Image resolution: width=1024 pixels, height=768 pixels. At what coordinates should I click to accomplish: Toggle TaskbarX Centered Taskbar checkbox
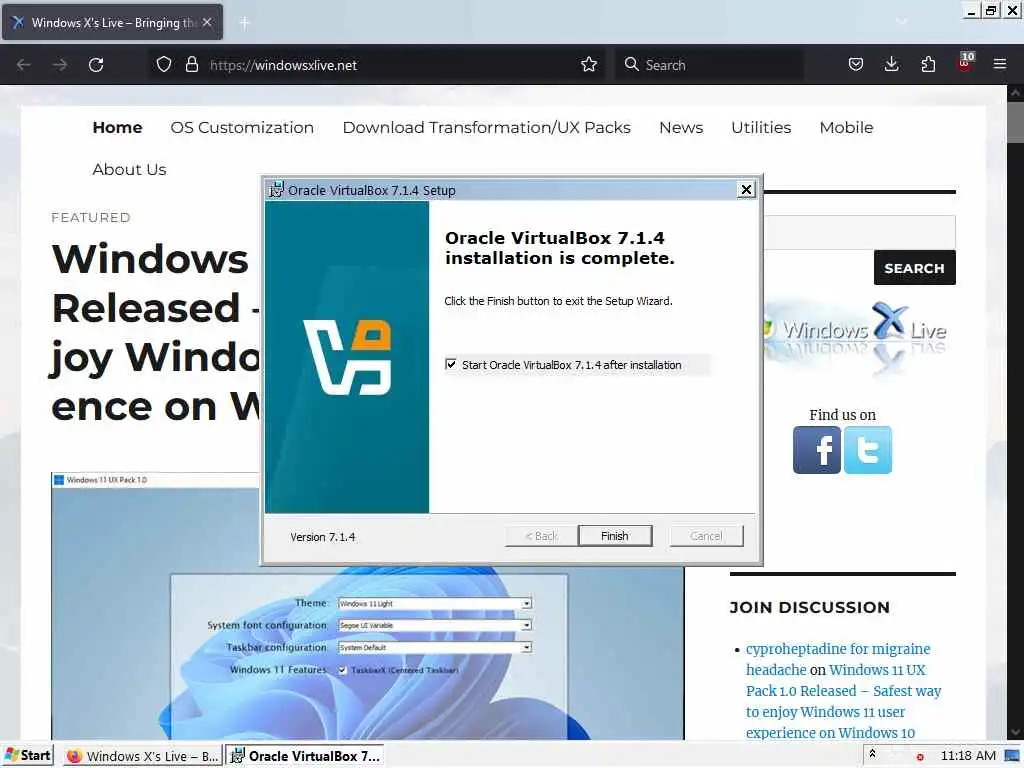click(x=342, y=669)
